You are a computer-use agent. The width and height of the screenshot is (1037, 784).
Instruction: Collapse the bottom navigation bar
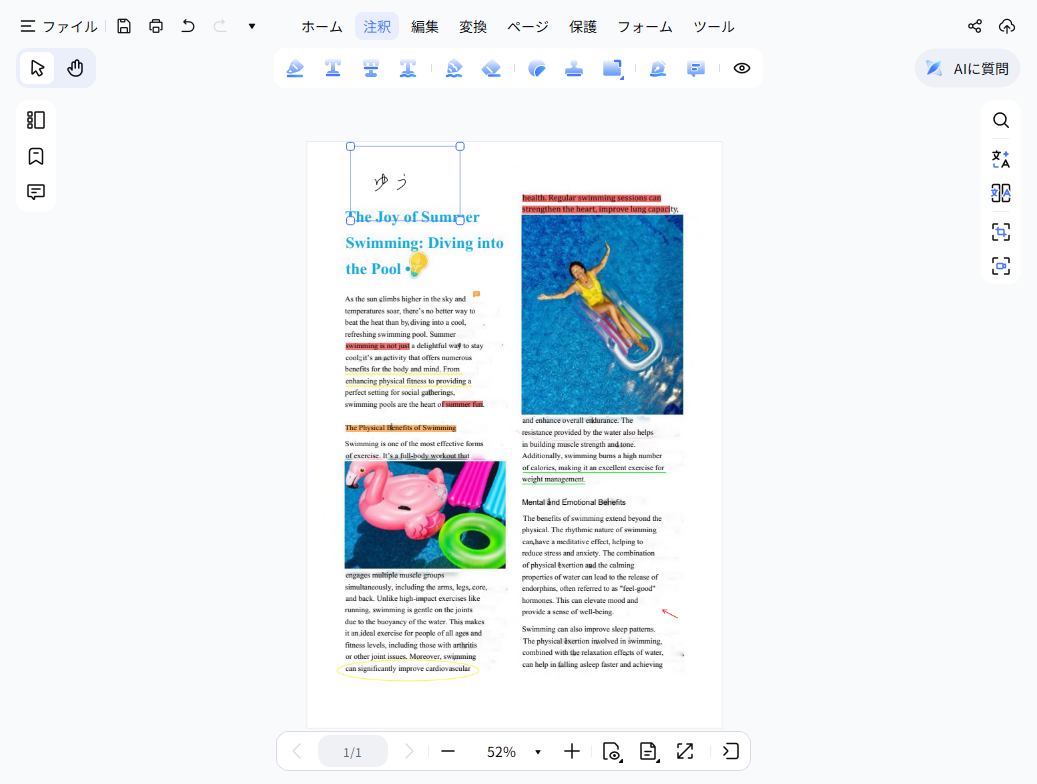[x=731, y=752]
